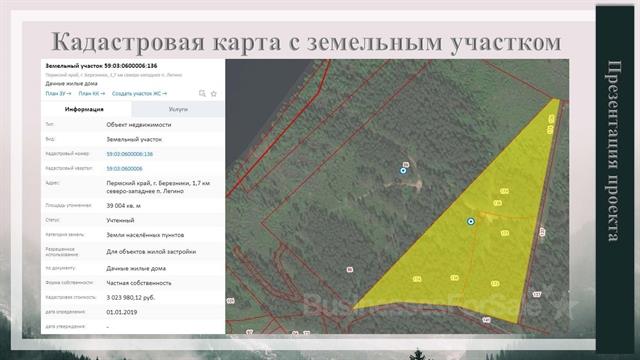Viewport: 640px width, 360px height.
Task: Open the План ЗУ link
Action: (58, 93)
